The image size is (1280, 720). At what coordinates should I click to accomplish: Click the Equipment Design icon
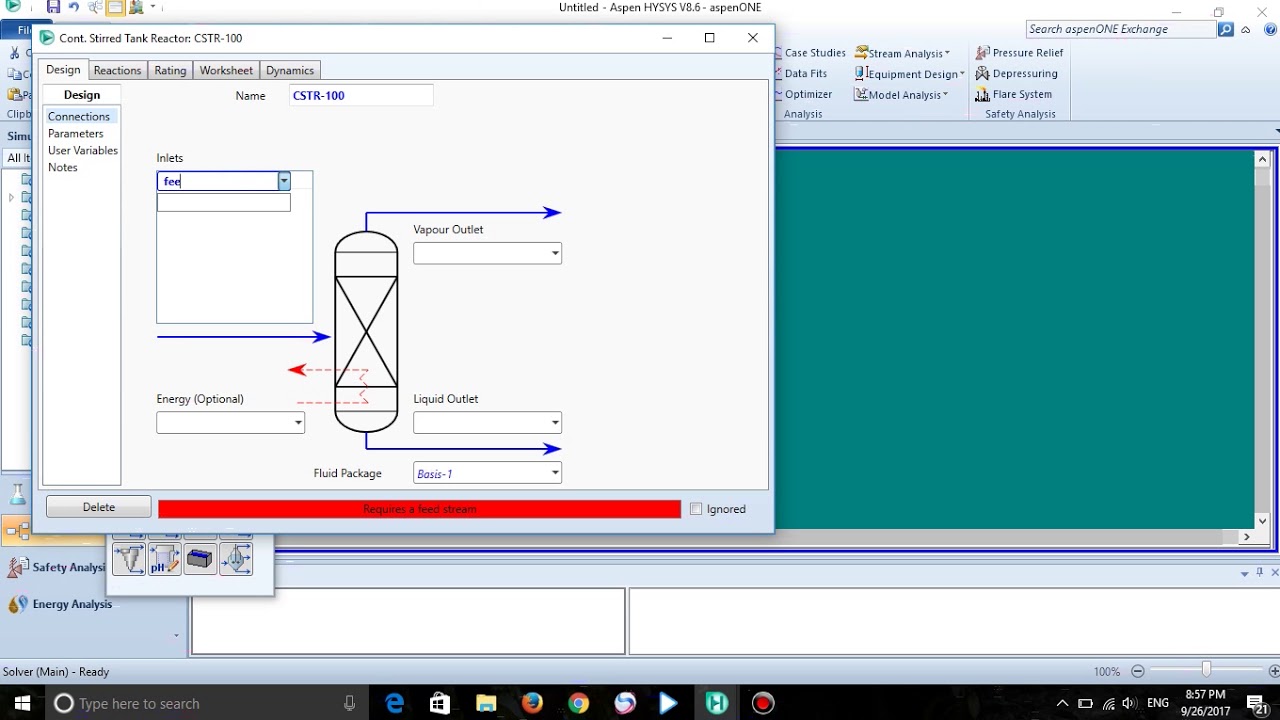tap(861, 74)
